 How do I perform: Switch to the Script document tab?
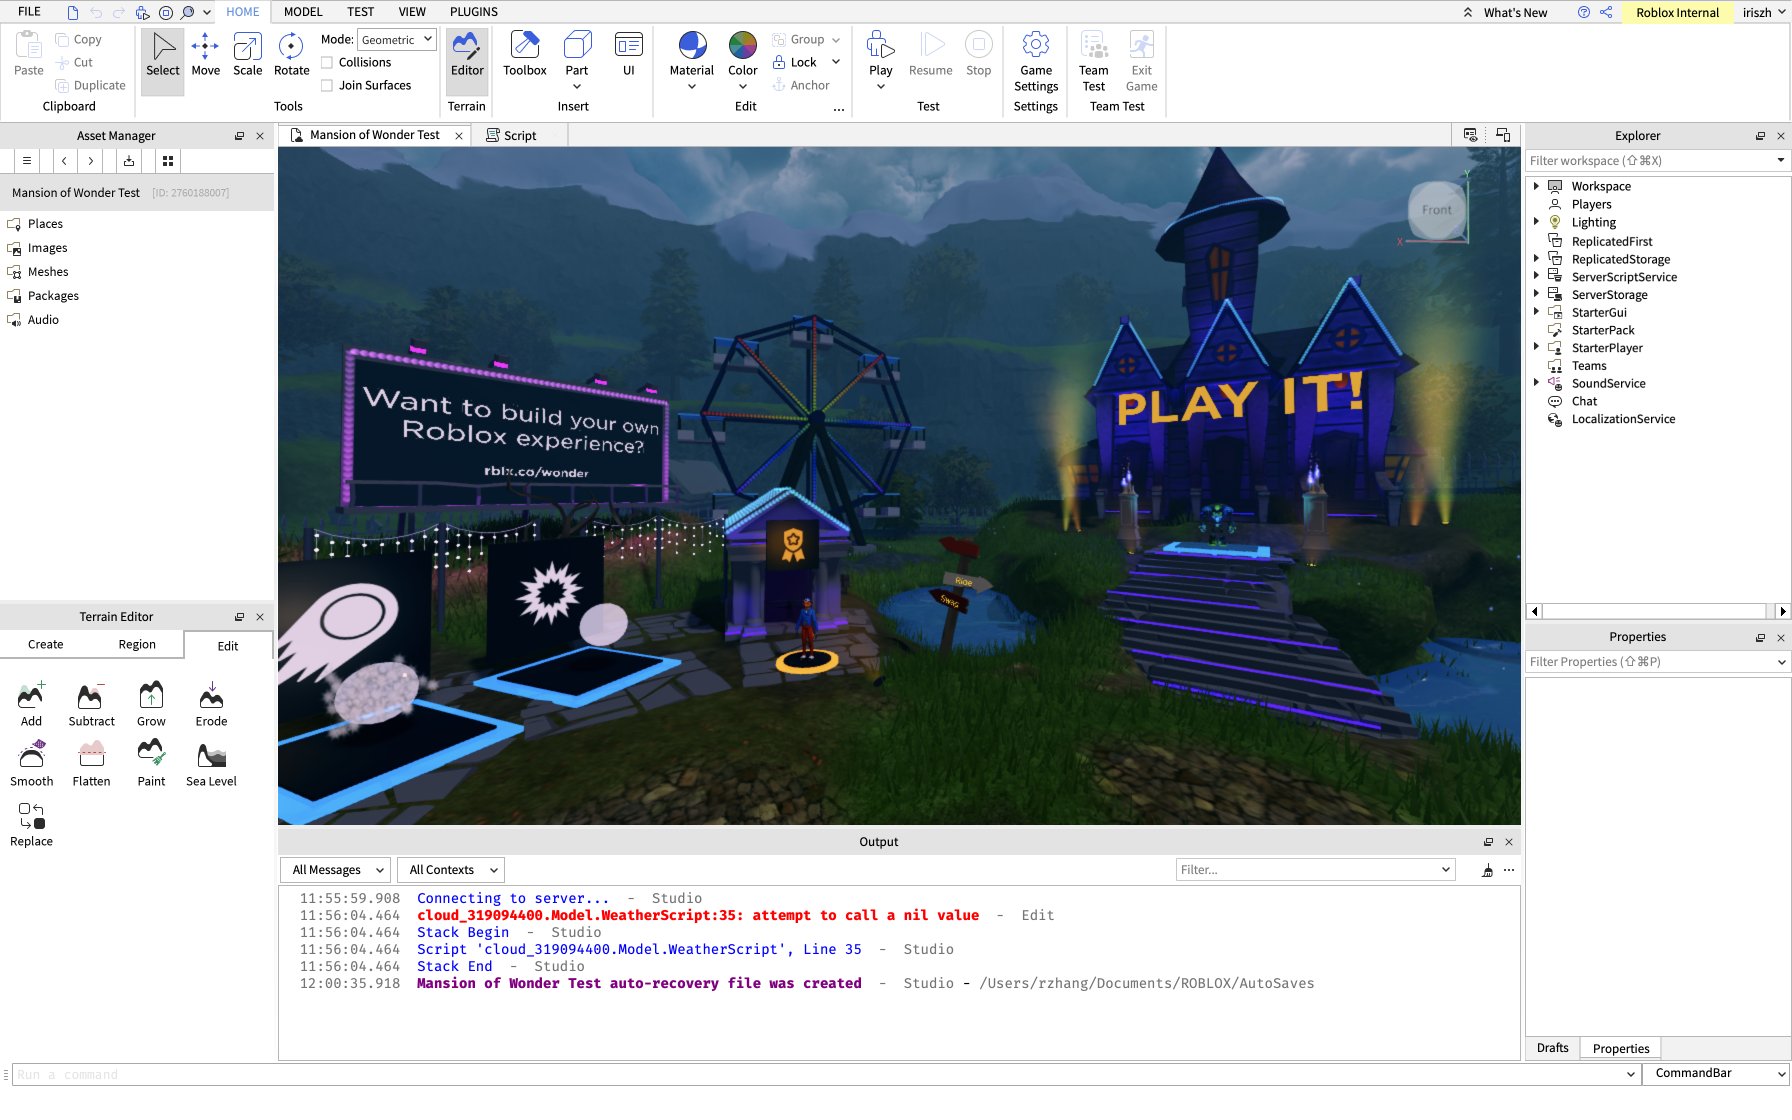coord(519,135)
